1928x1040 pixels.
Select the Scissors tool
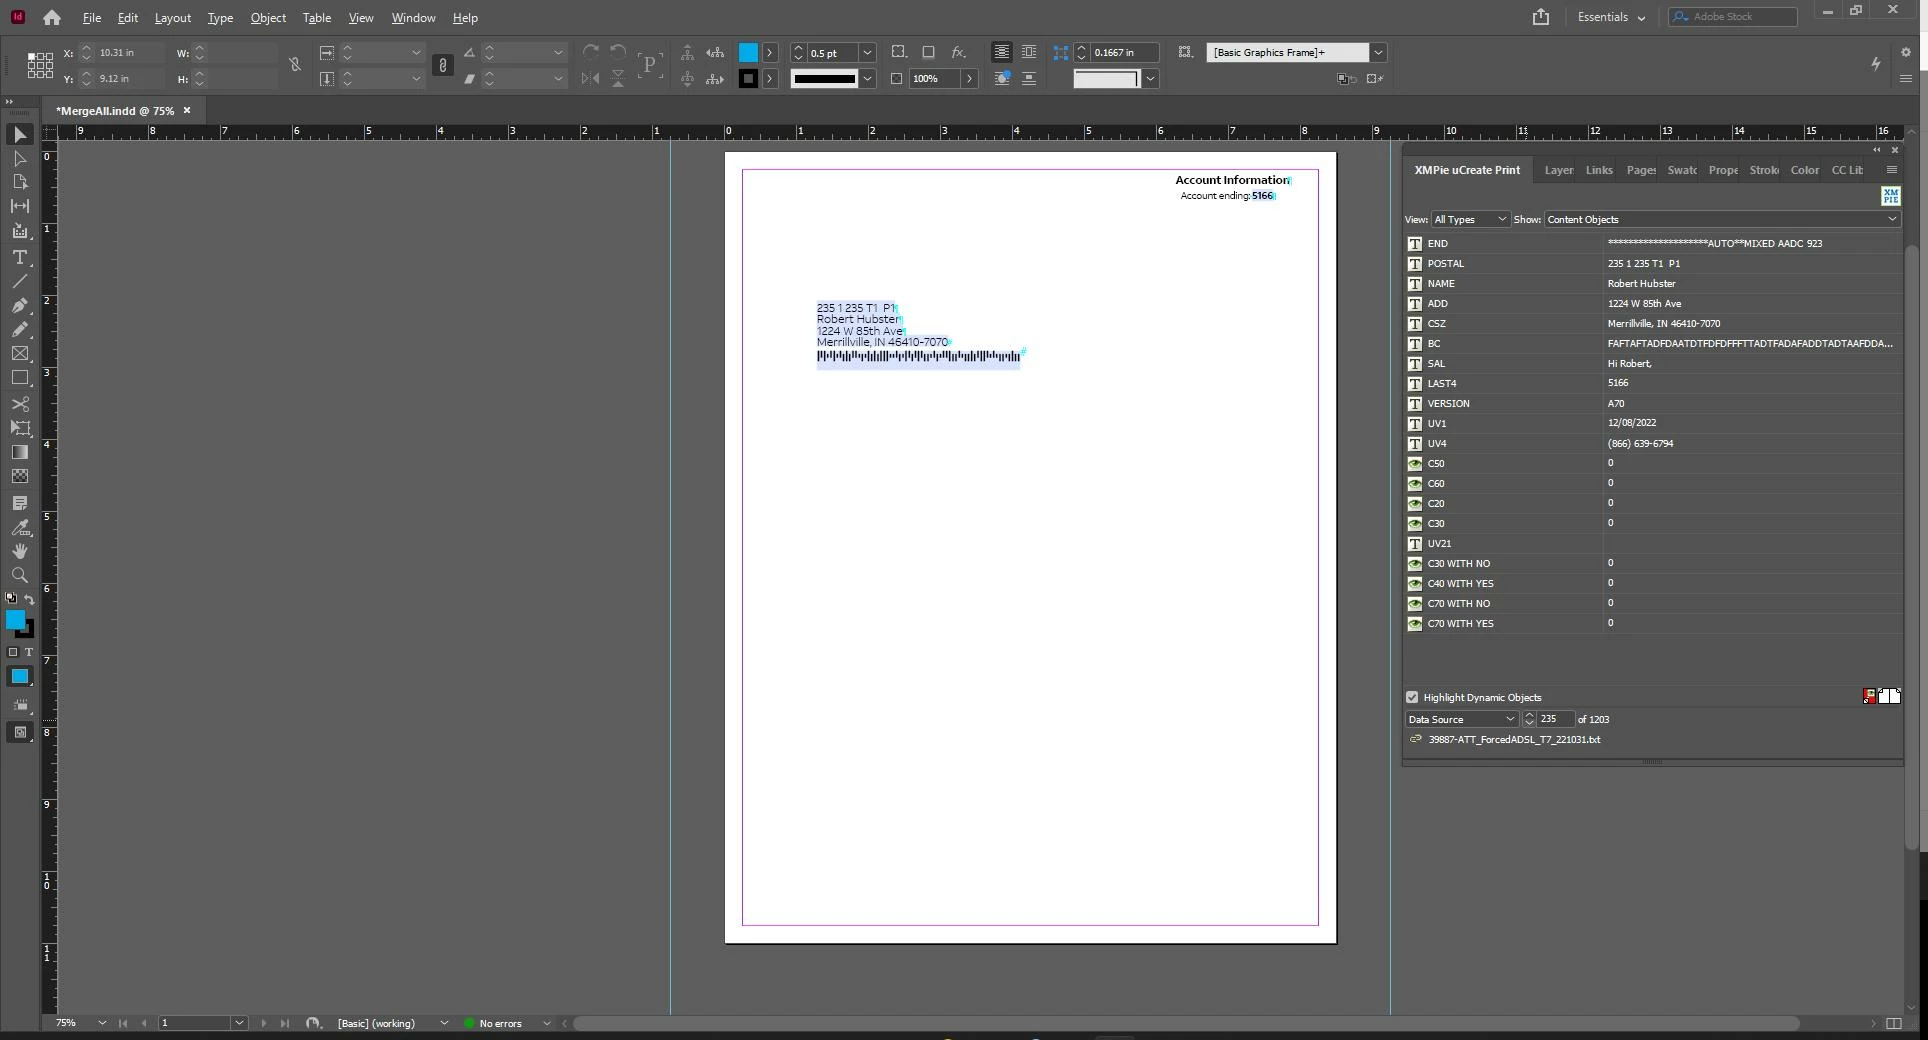click(20, 404)
